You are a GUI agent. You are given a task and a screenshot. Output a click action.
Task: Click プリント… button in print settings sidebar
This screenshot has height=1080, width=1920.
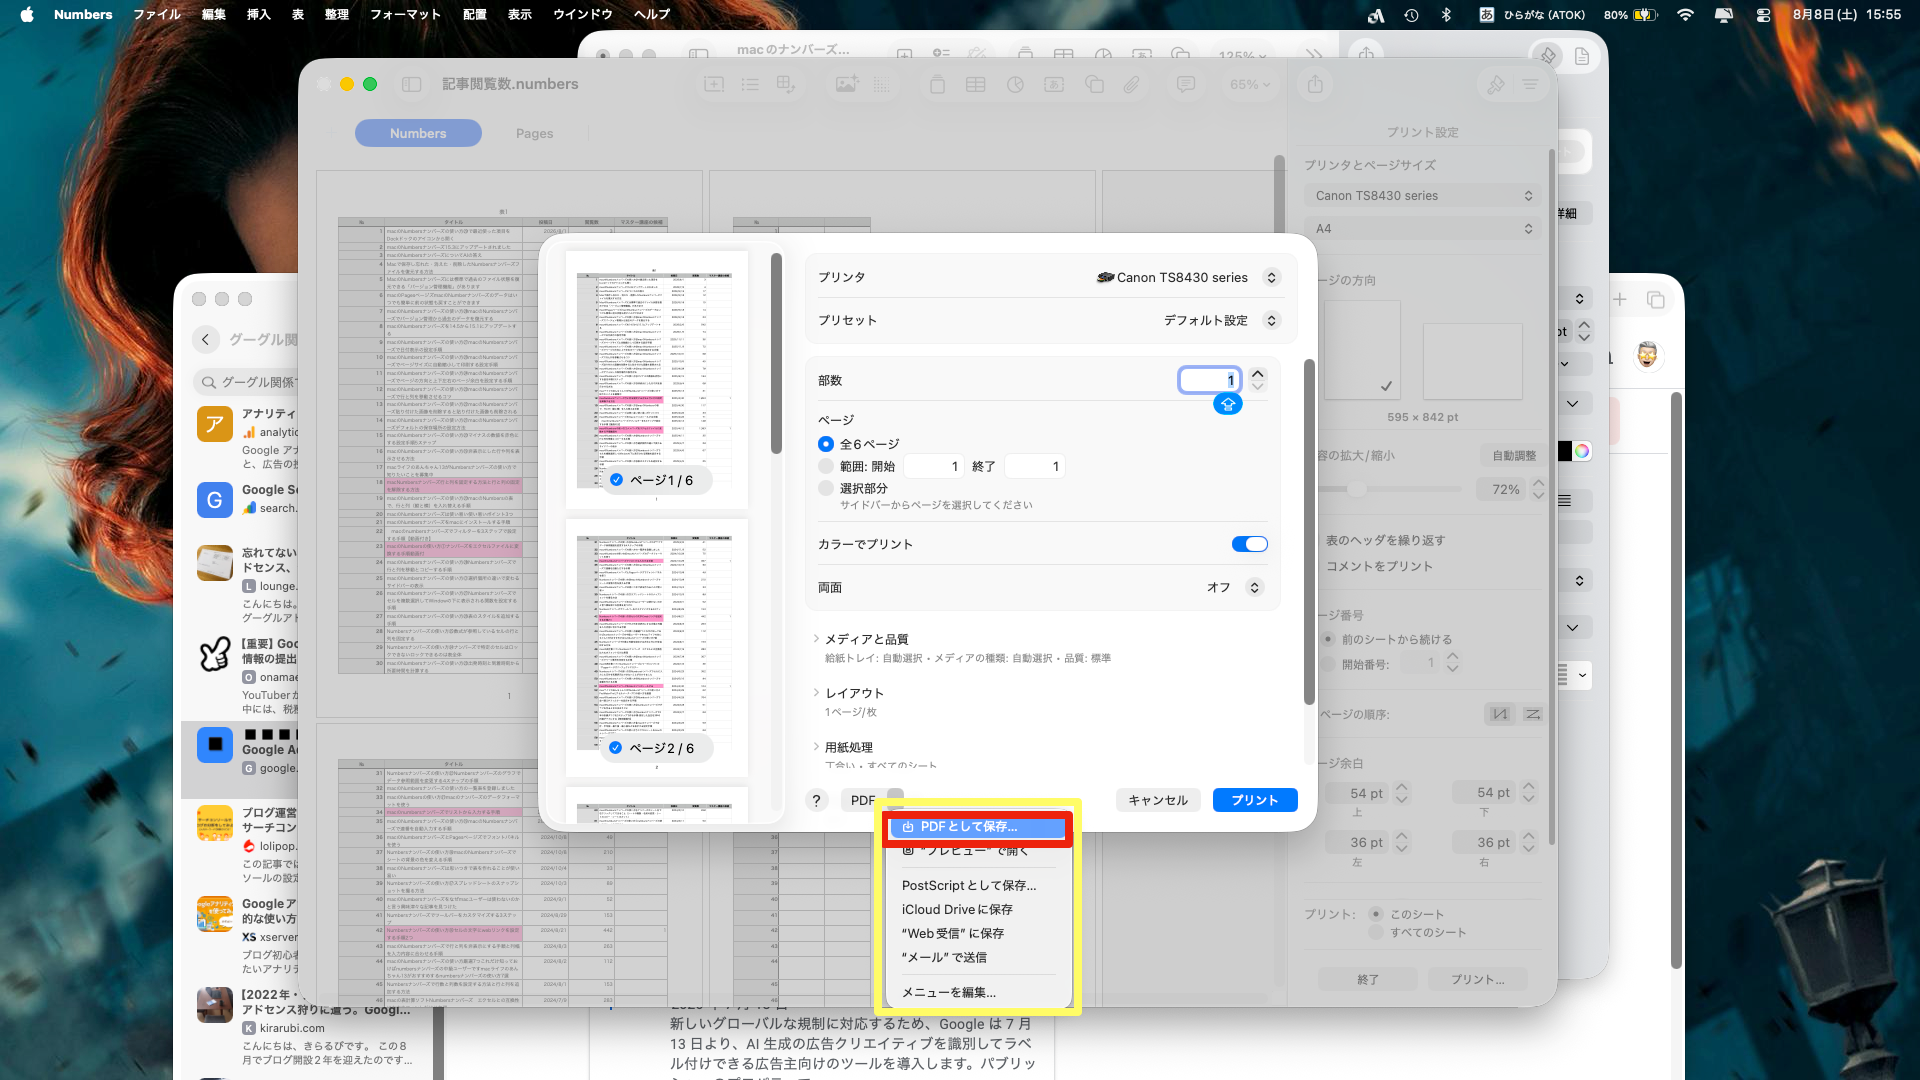(x=1478, y=979)
